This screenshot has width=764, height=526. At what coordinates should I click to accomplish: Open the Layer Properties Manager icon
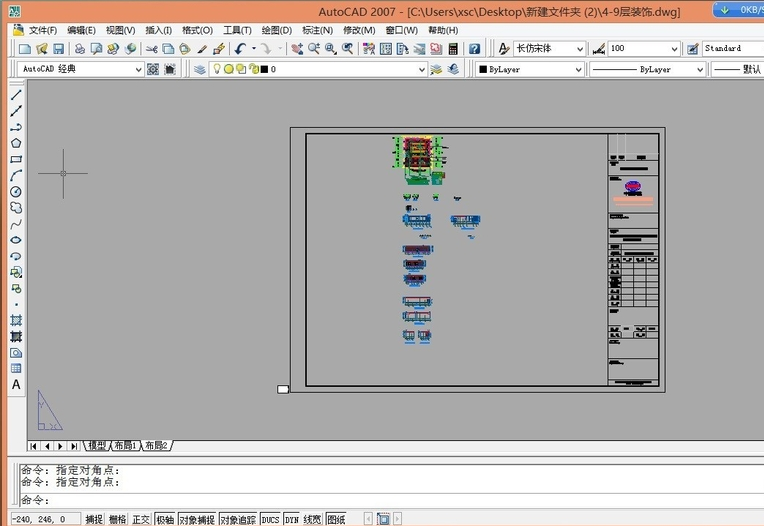click(x=199, y=69)
